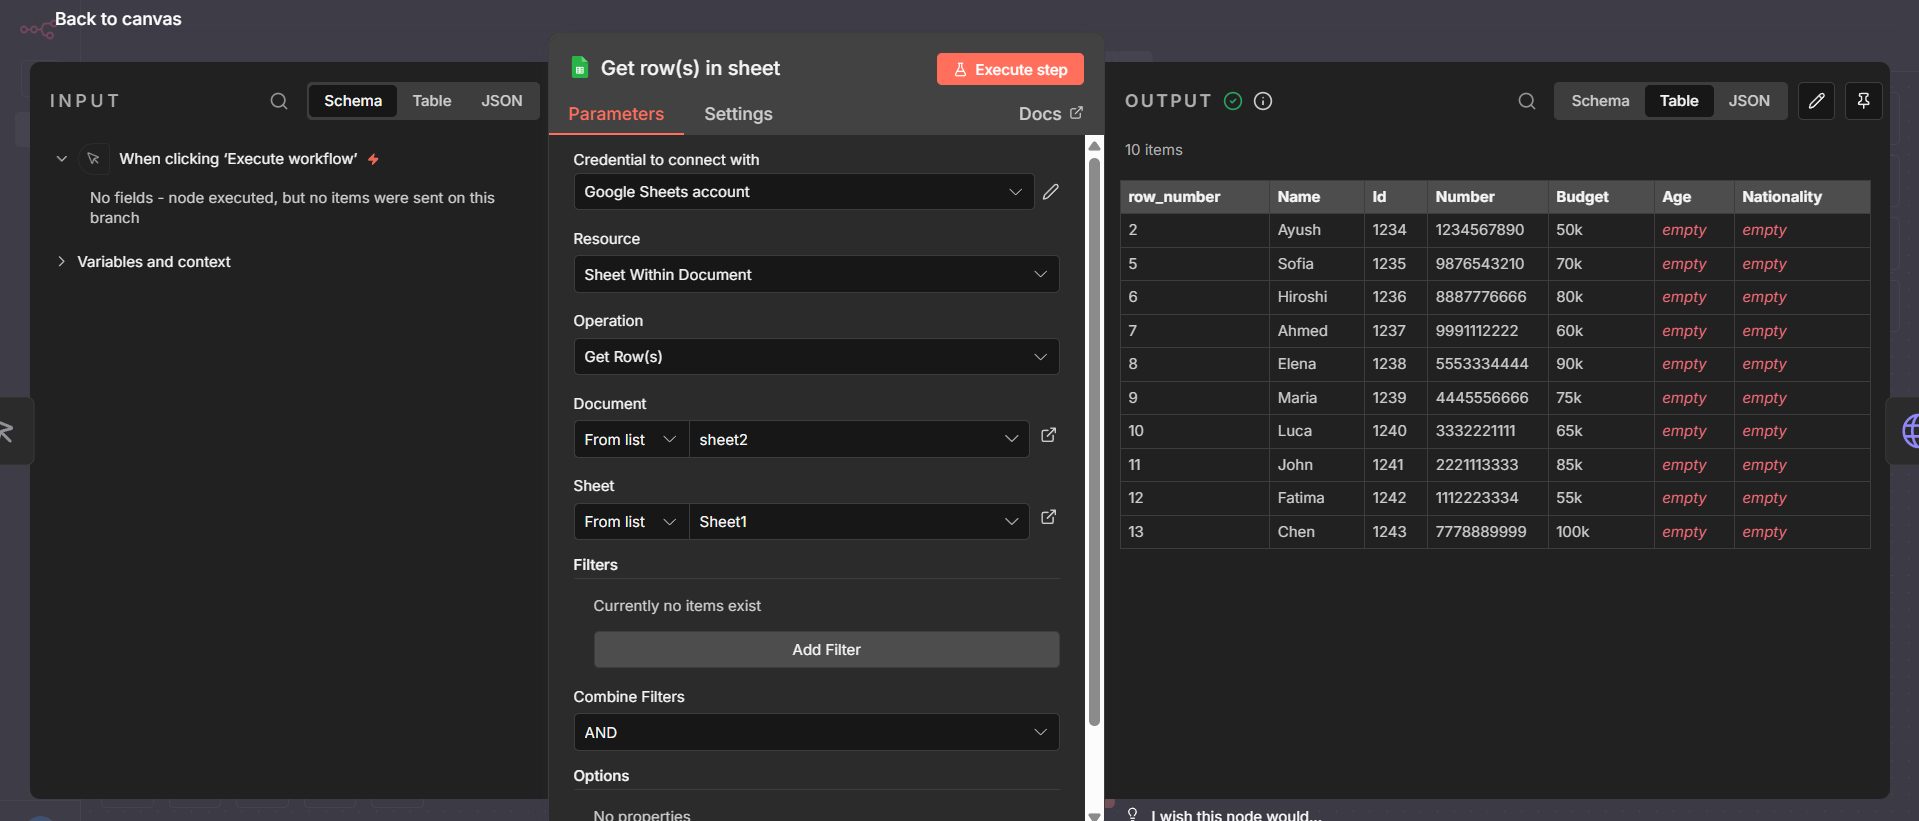The height and width of the screenshot is (821, 1919).
Task: Click the output info circle icon
Action: click(1263, 101)
